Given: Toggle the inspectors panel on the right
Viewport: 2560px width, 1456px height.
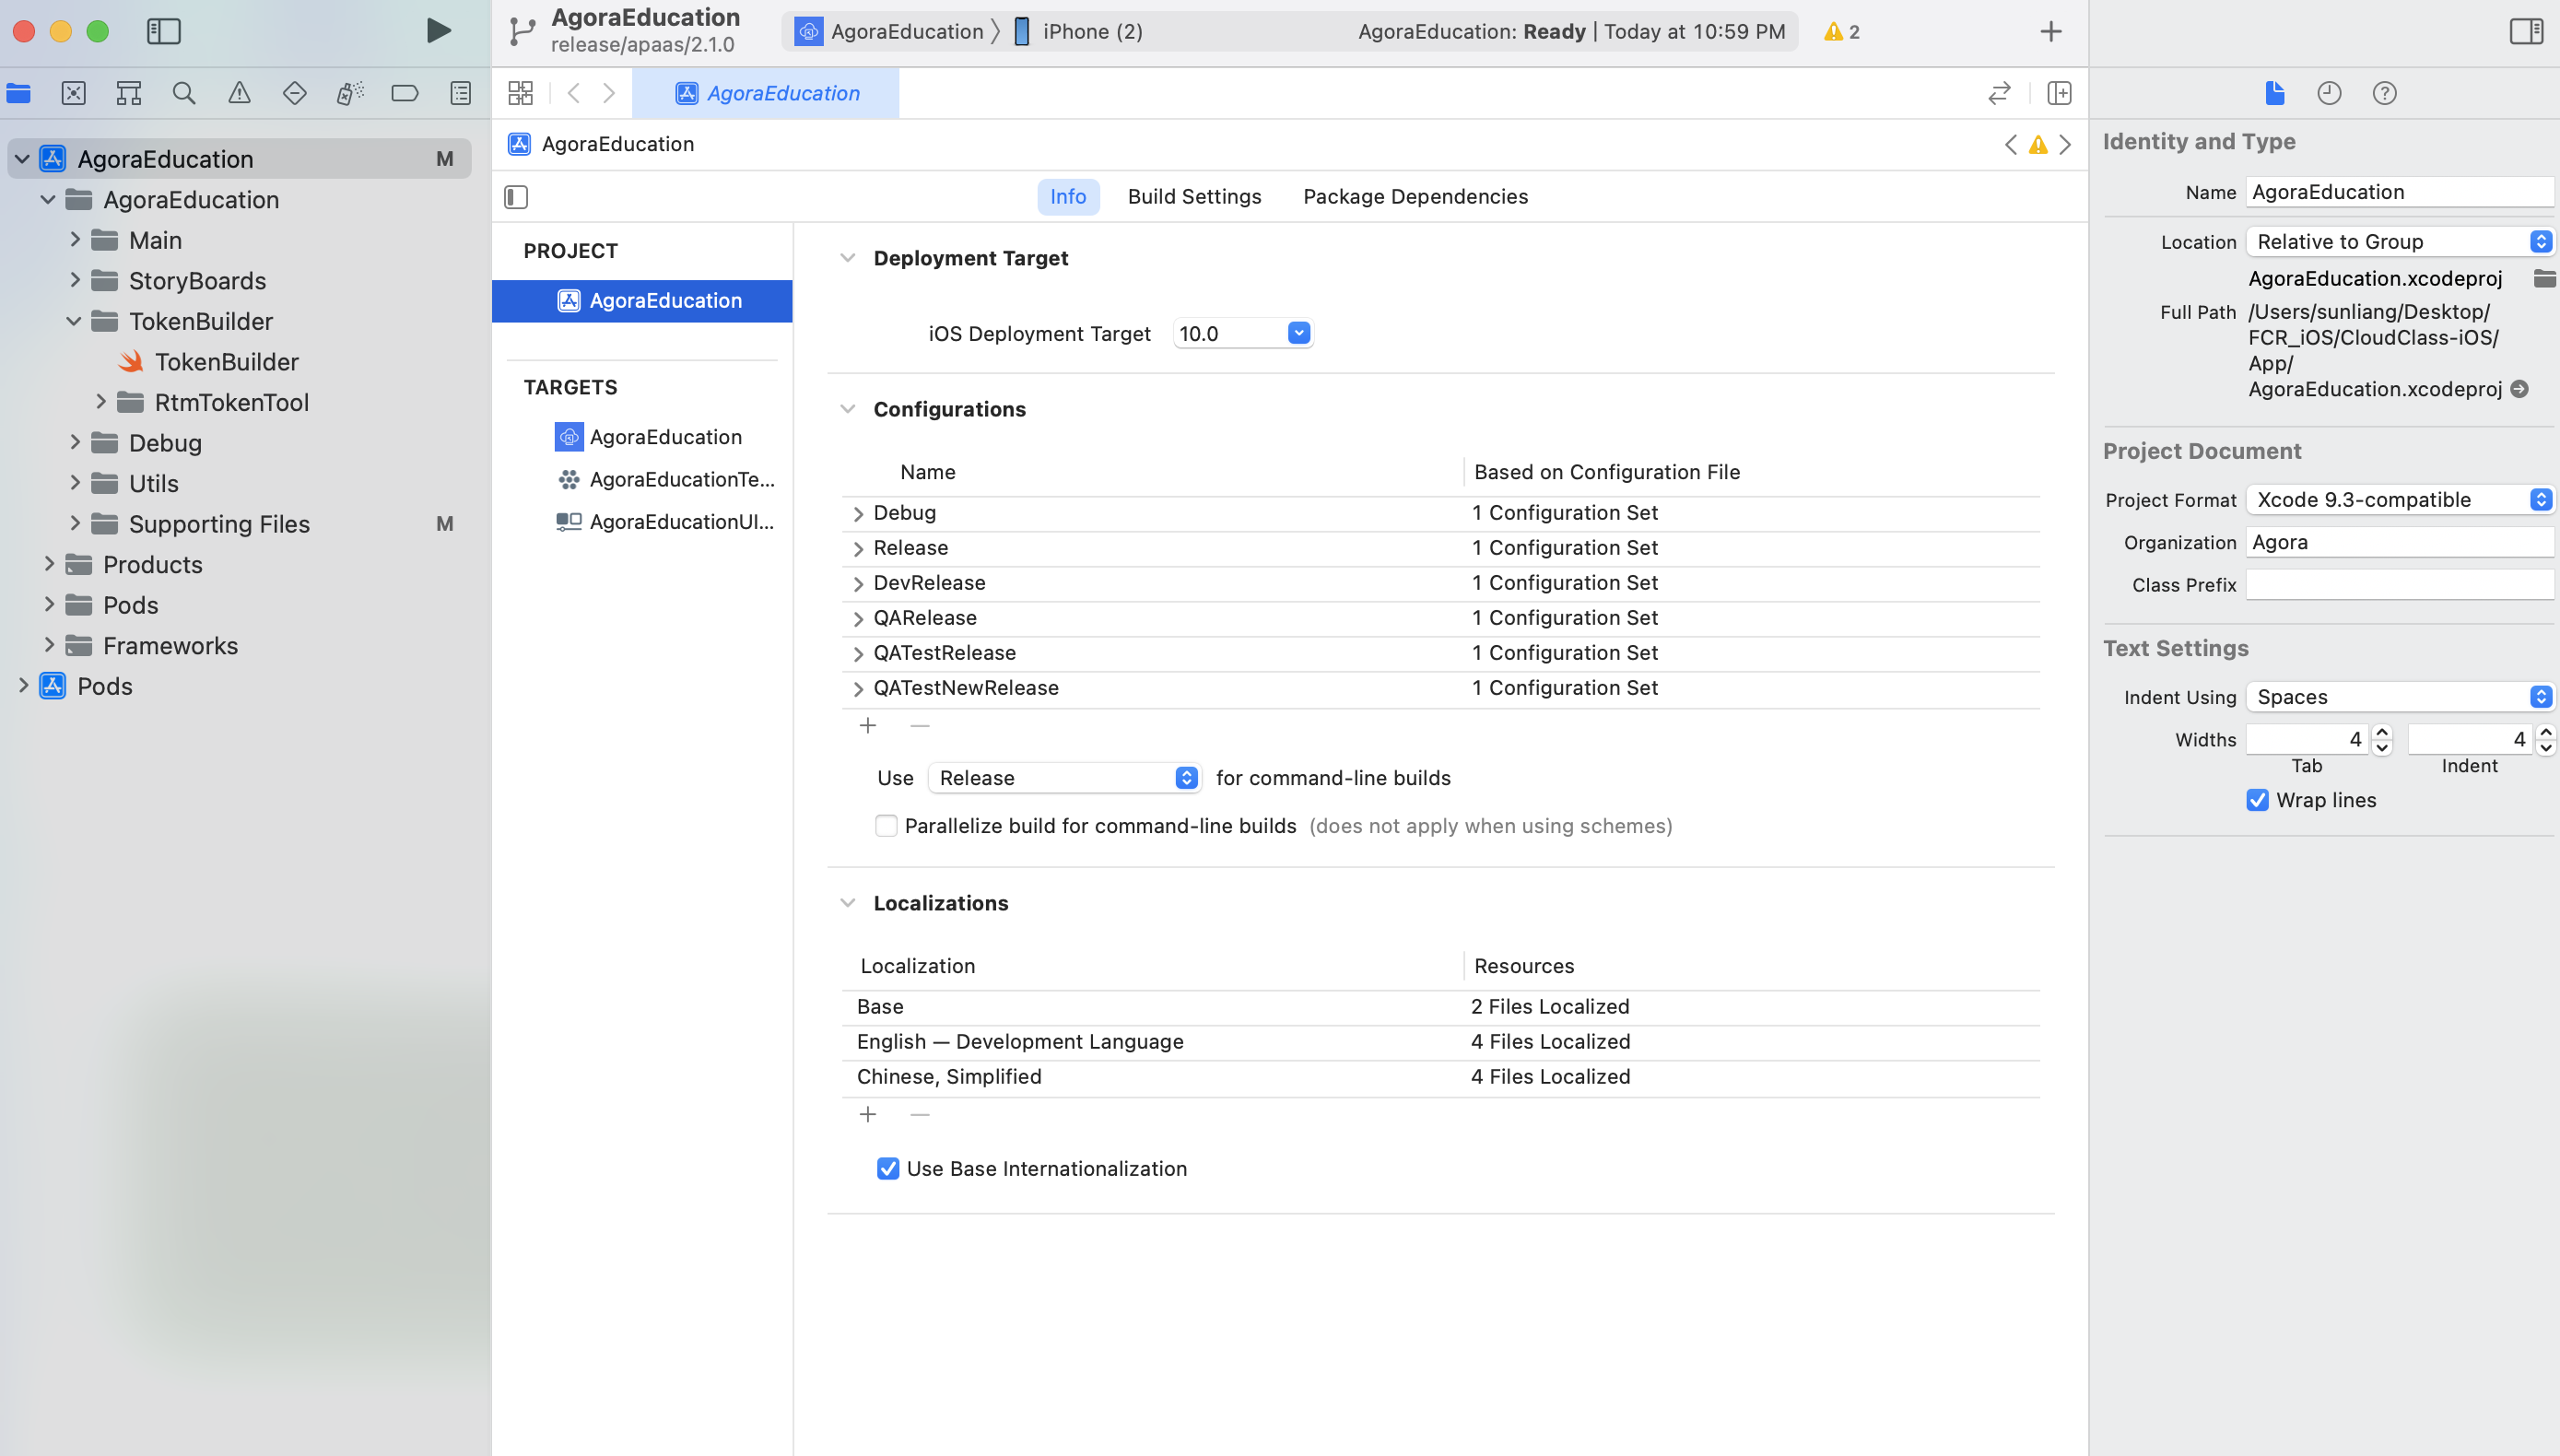Looking at the screenshot, I should pos(2526,31).
